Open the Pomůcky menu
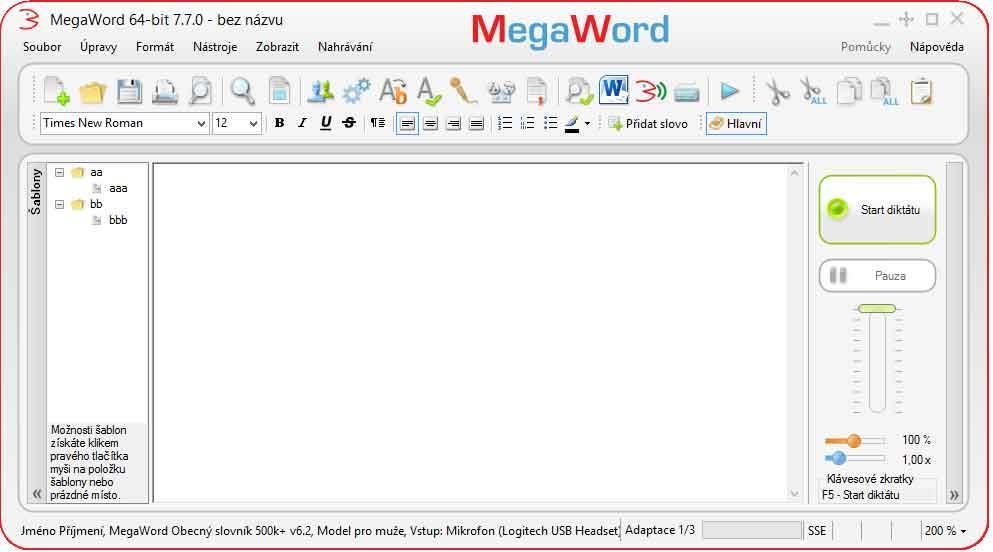Screen dimensions: 993x552 point(866,47)
